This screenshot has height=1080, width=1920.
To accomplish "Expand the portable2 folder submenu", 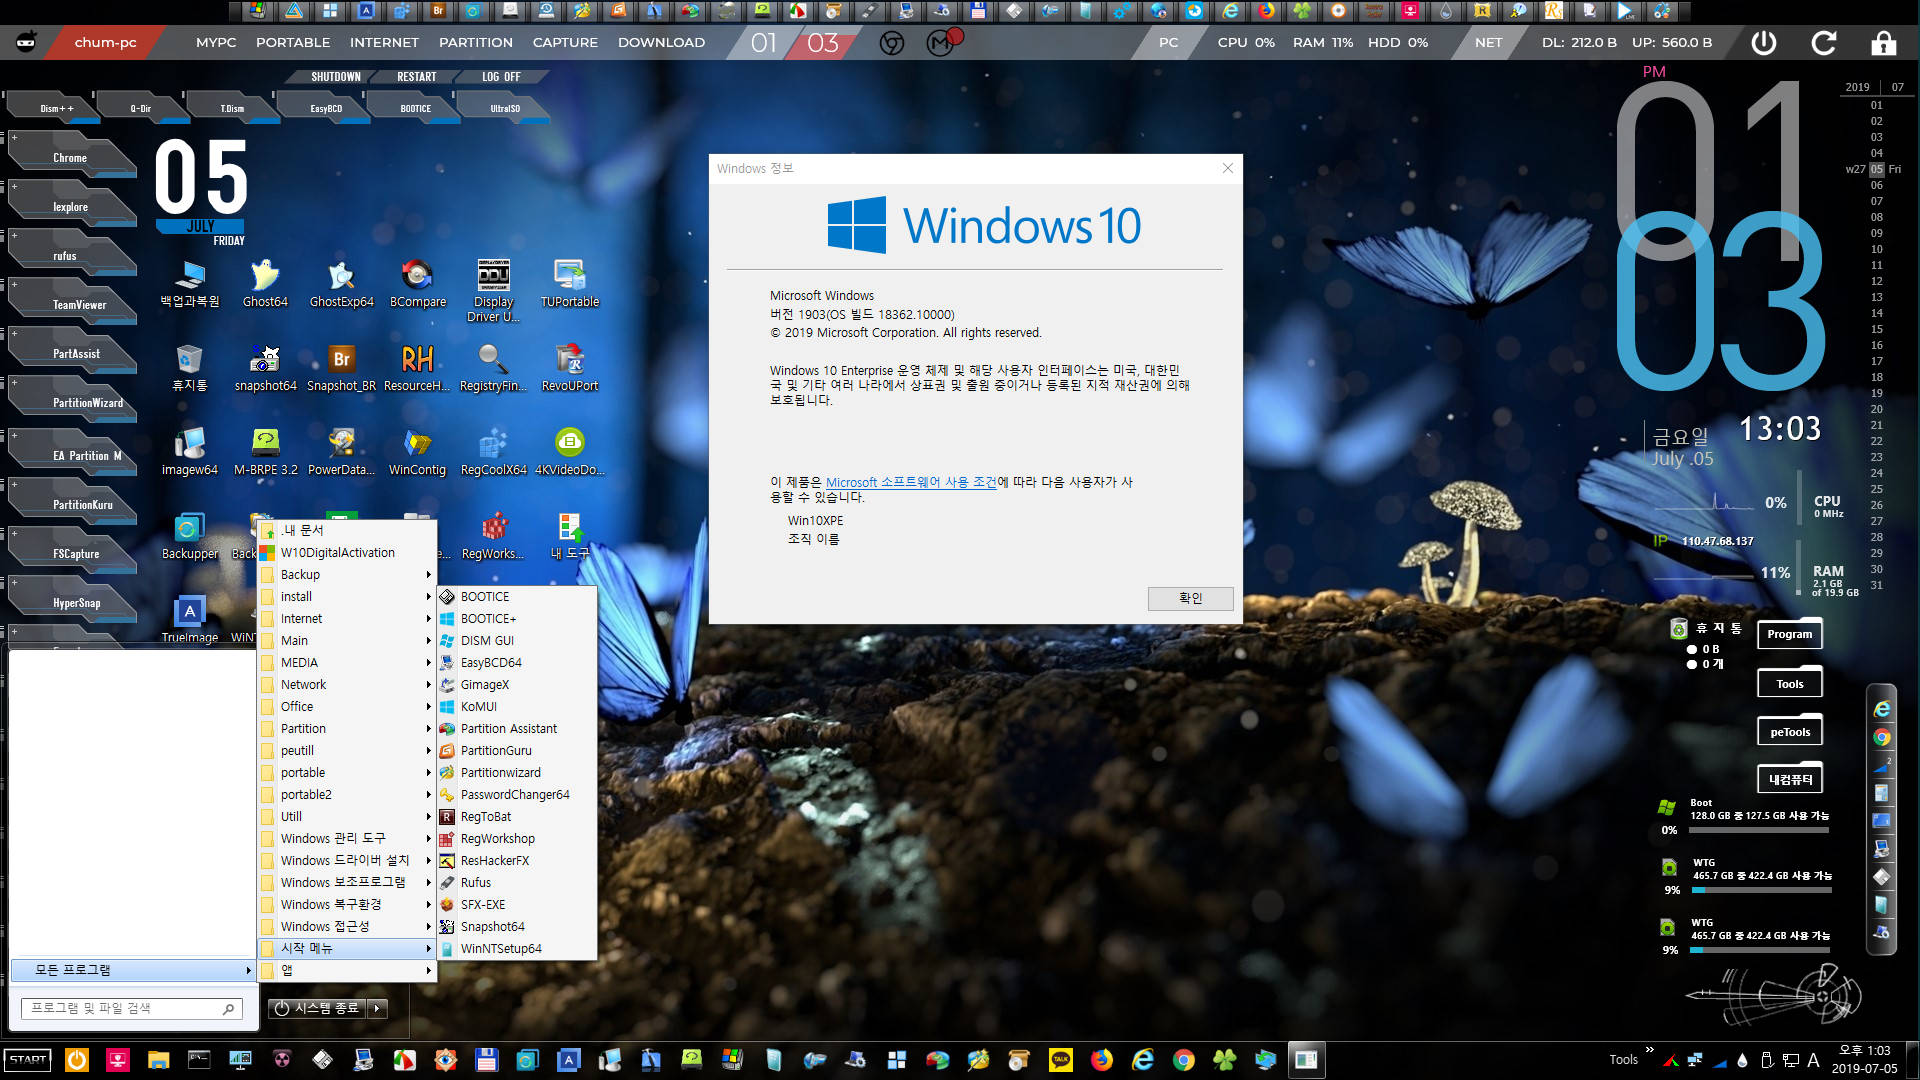I will (x=347, y=795).
